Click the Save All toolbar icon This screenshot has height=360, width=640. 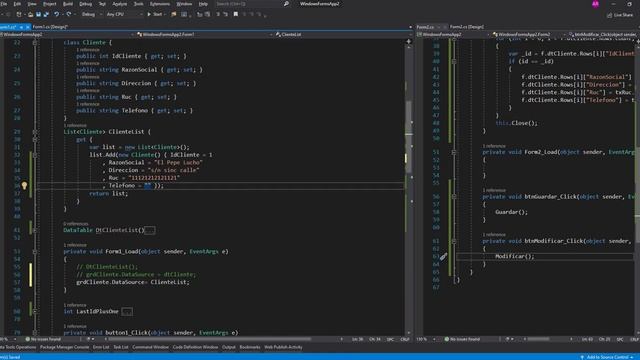(x=46, y=14)
